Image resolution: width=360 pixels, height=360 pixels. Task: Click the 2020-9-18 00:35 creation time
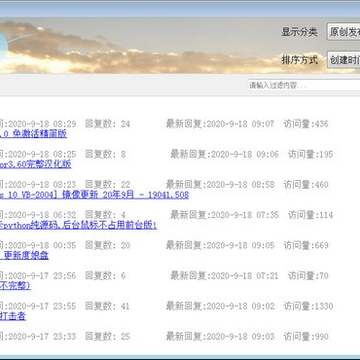[42, 245]
